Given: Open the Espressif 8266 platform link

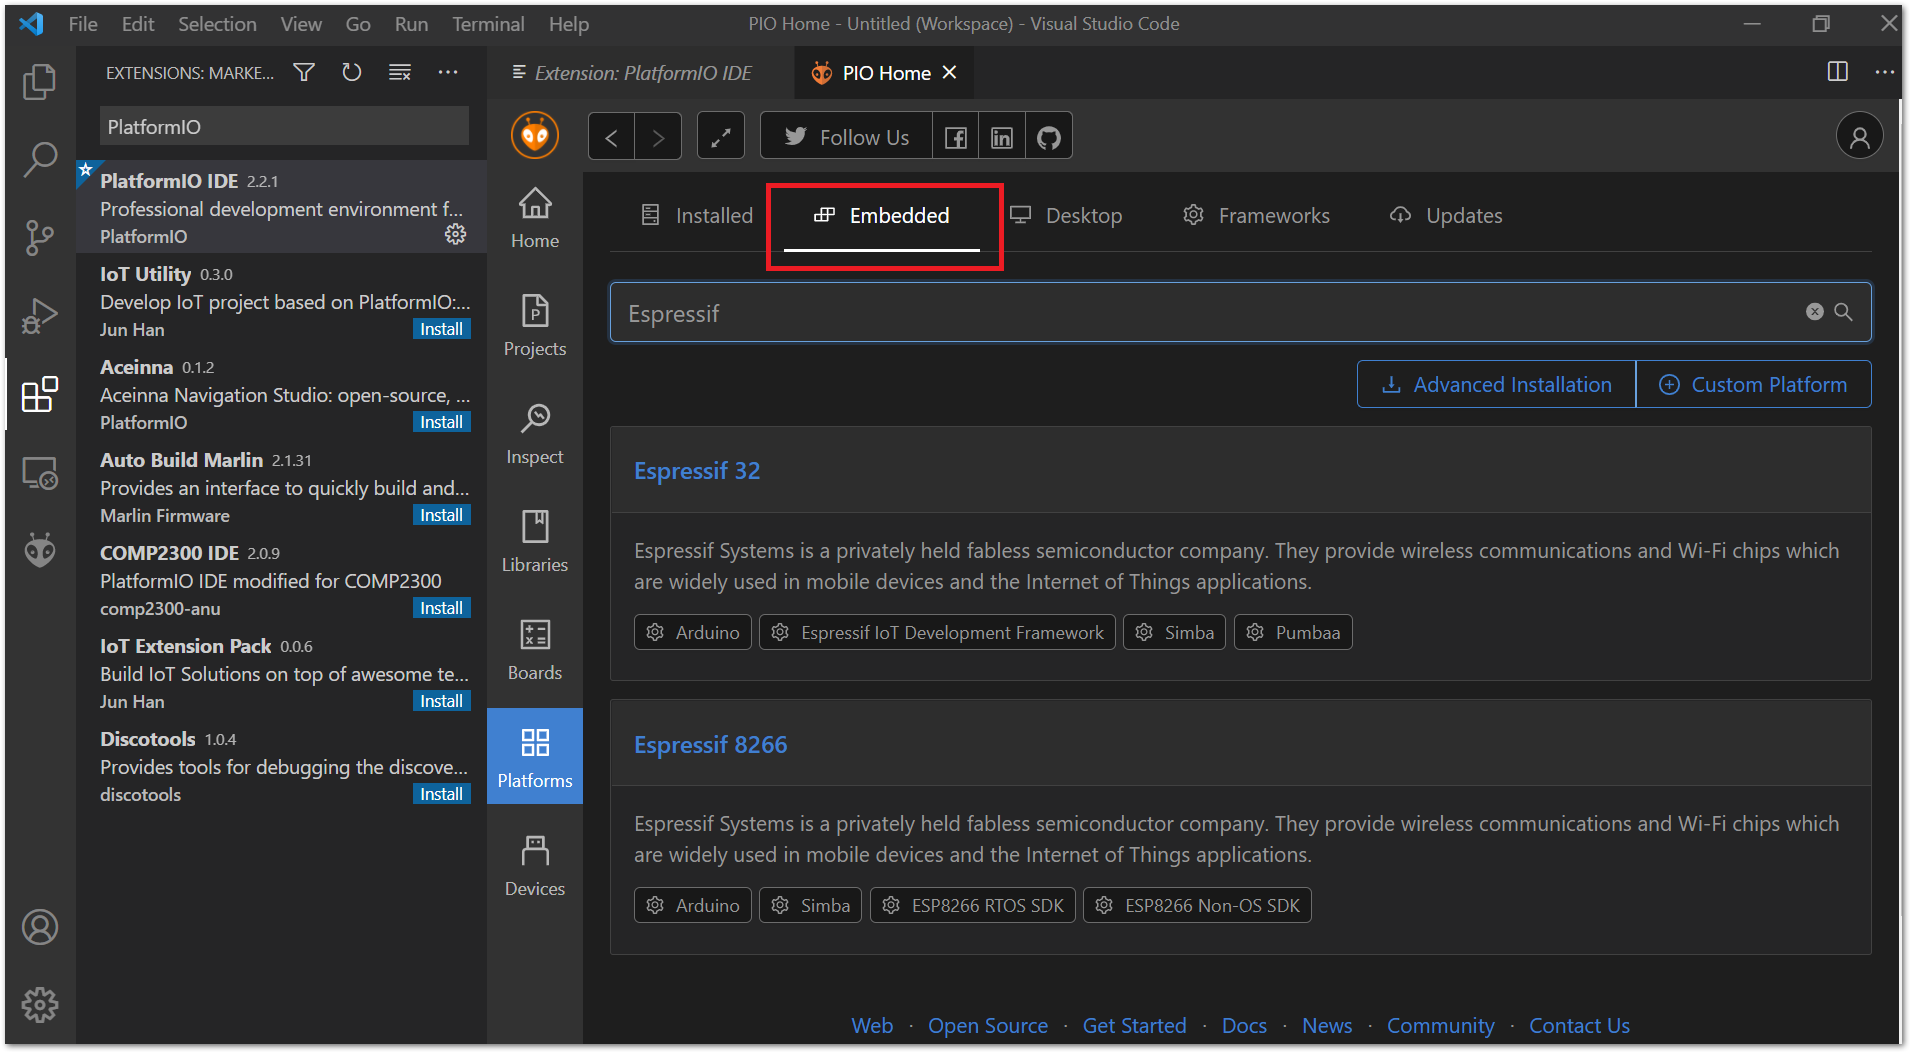Looking at the screenshot, I should (x=710, y=745).
